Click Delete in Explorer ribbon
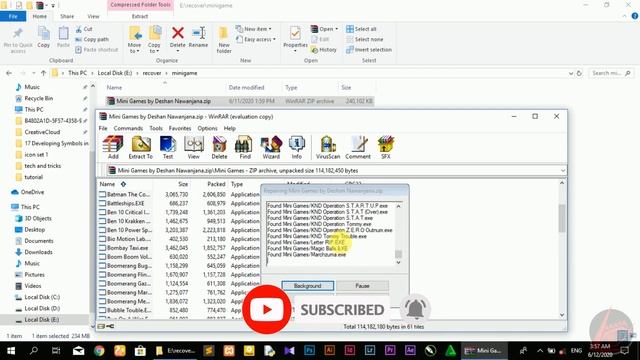This screenshot has width=640, height=360. tap(178, 38)
